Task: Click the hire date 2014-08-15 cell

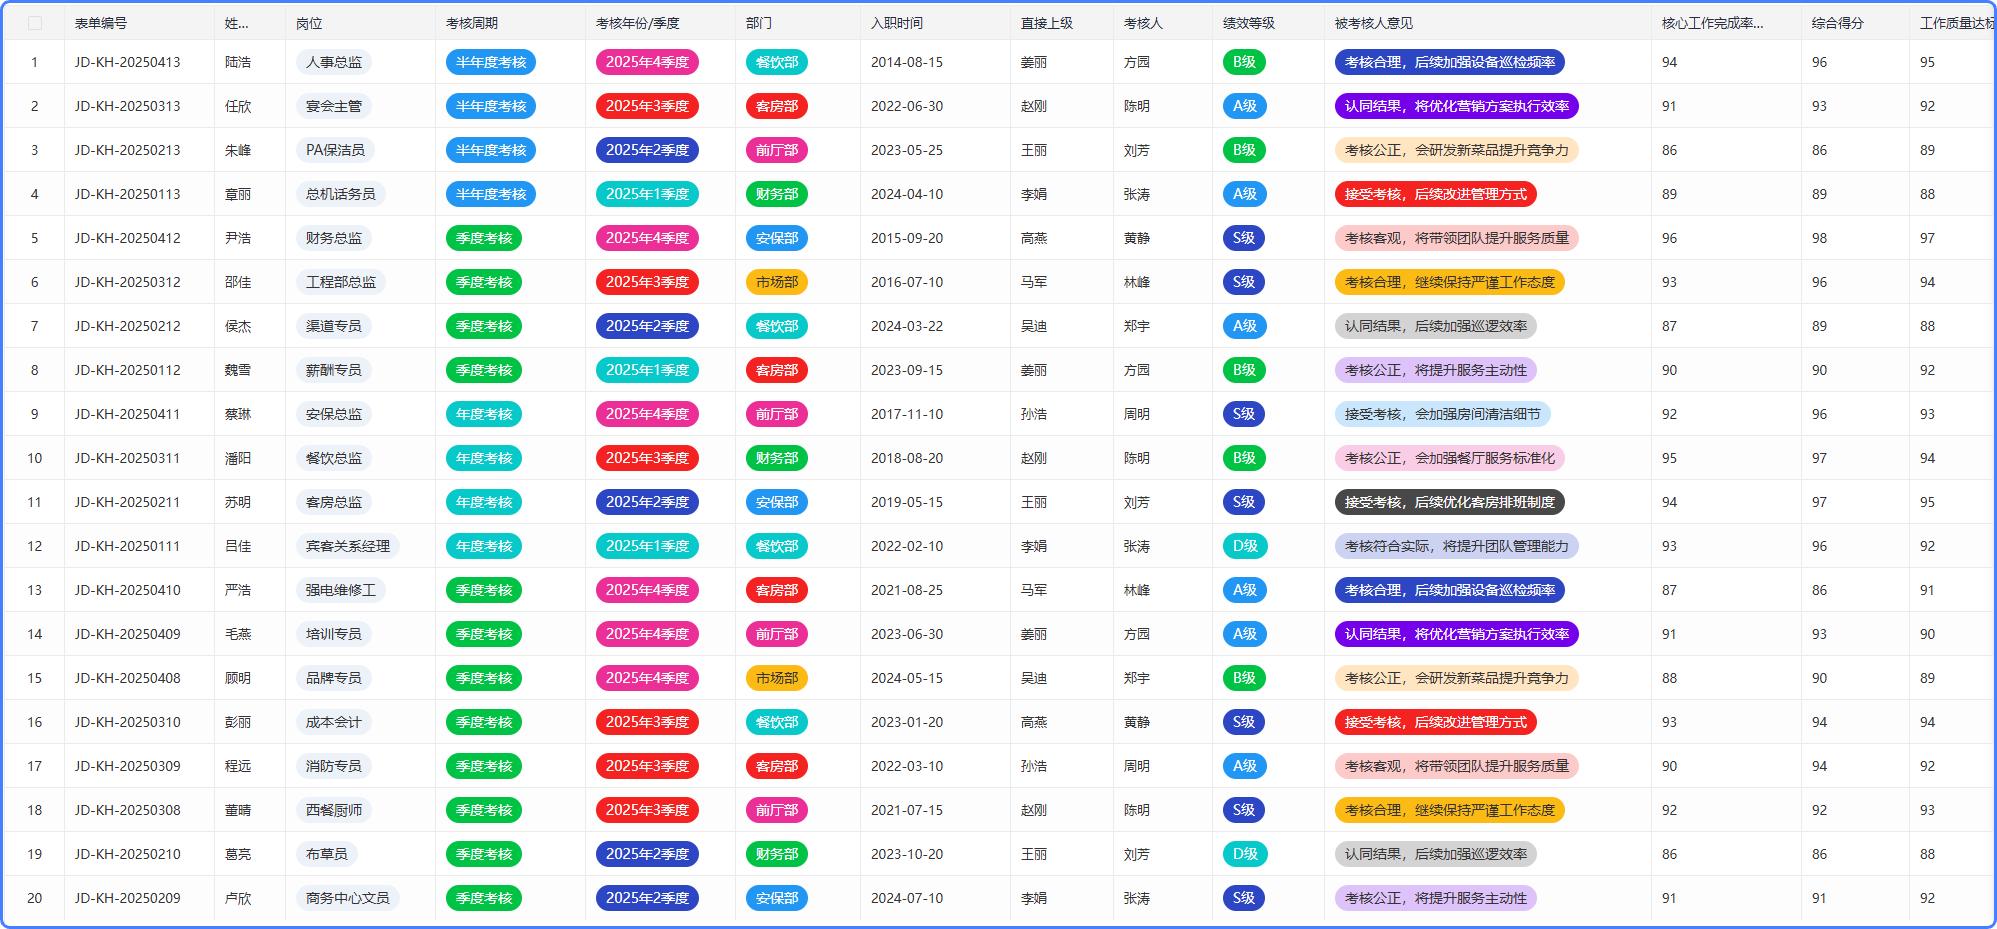Action: (907, 62)
